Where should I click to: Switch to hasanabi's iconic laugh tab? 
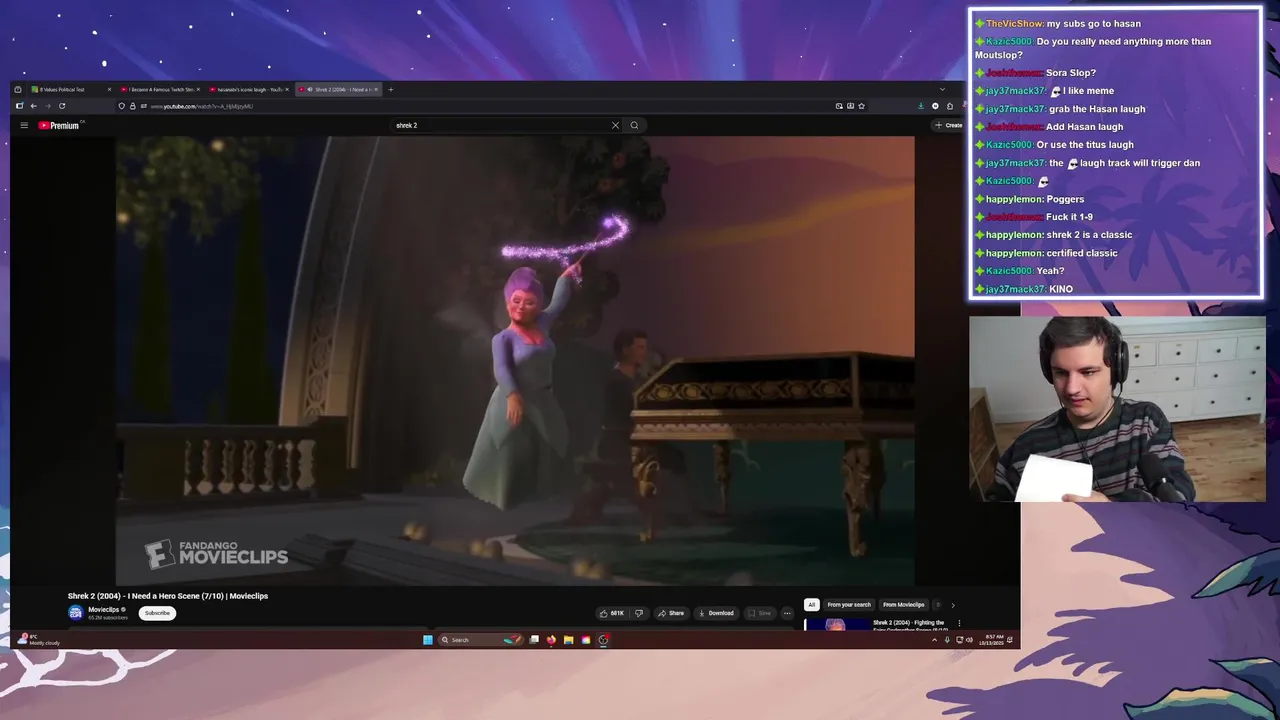pos(247,89)
